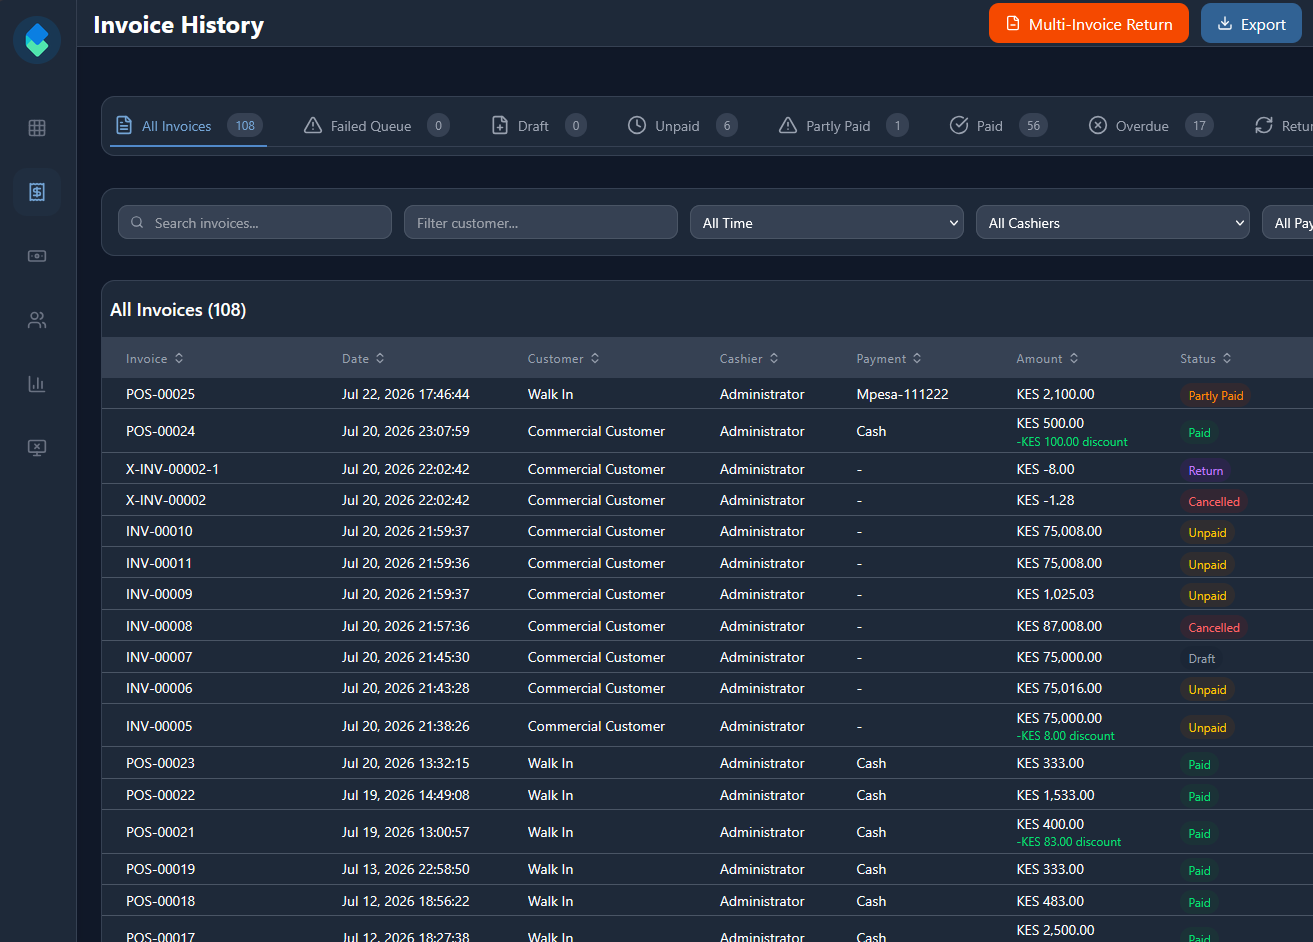Sort by Date column arrows

pyautogui.click(x=380, y=358)
